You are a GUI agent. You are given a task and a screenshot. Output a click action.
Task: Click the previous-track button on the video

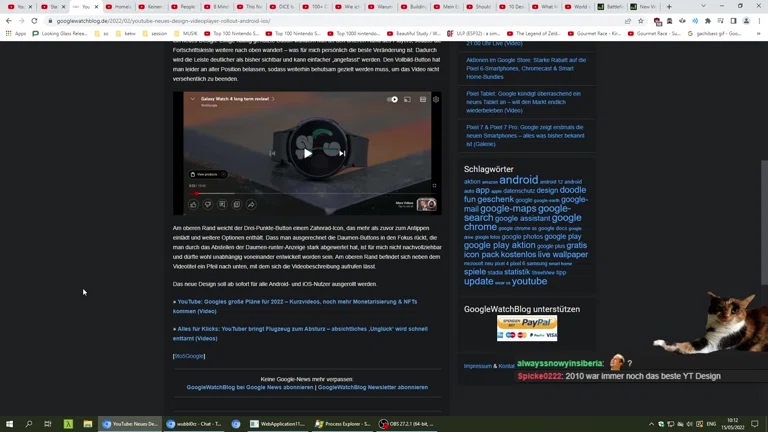[273, 153]
